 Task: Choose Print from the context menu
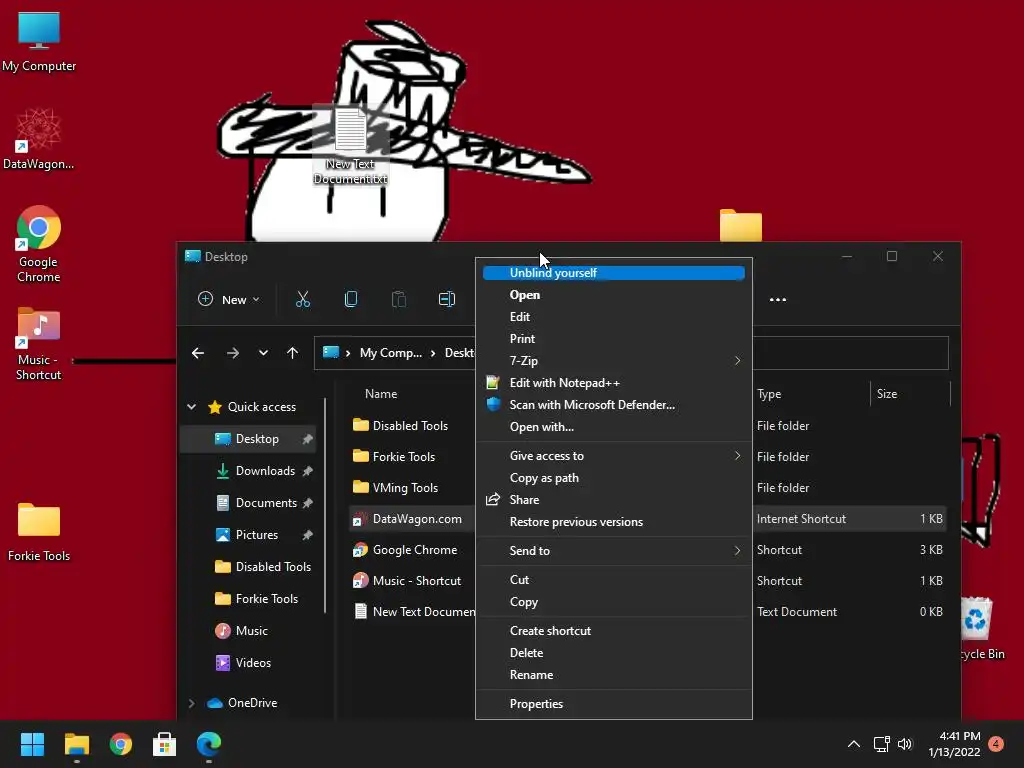[613, 339]
